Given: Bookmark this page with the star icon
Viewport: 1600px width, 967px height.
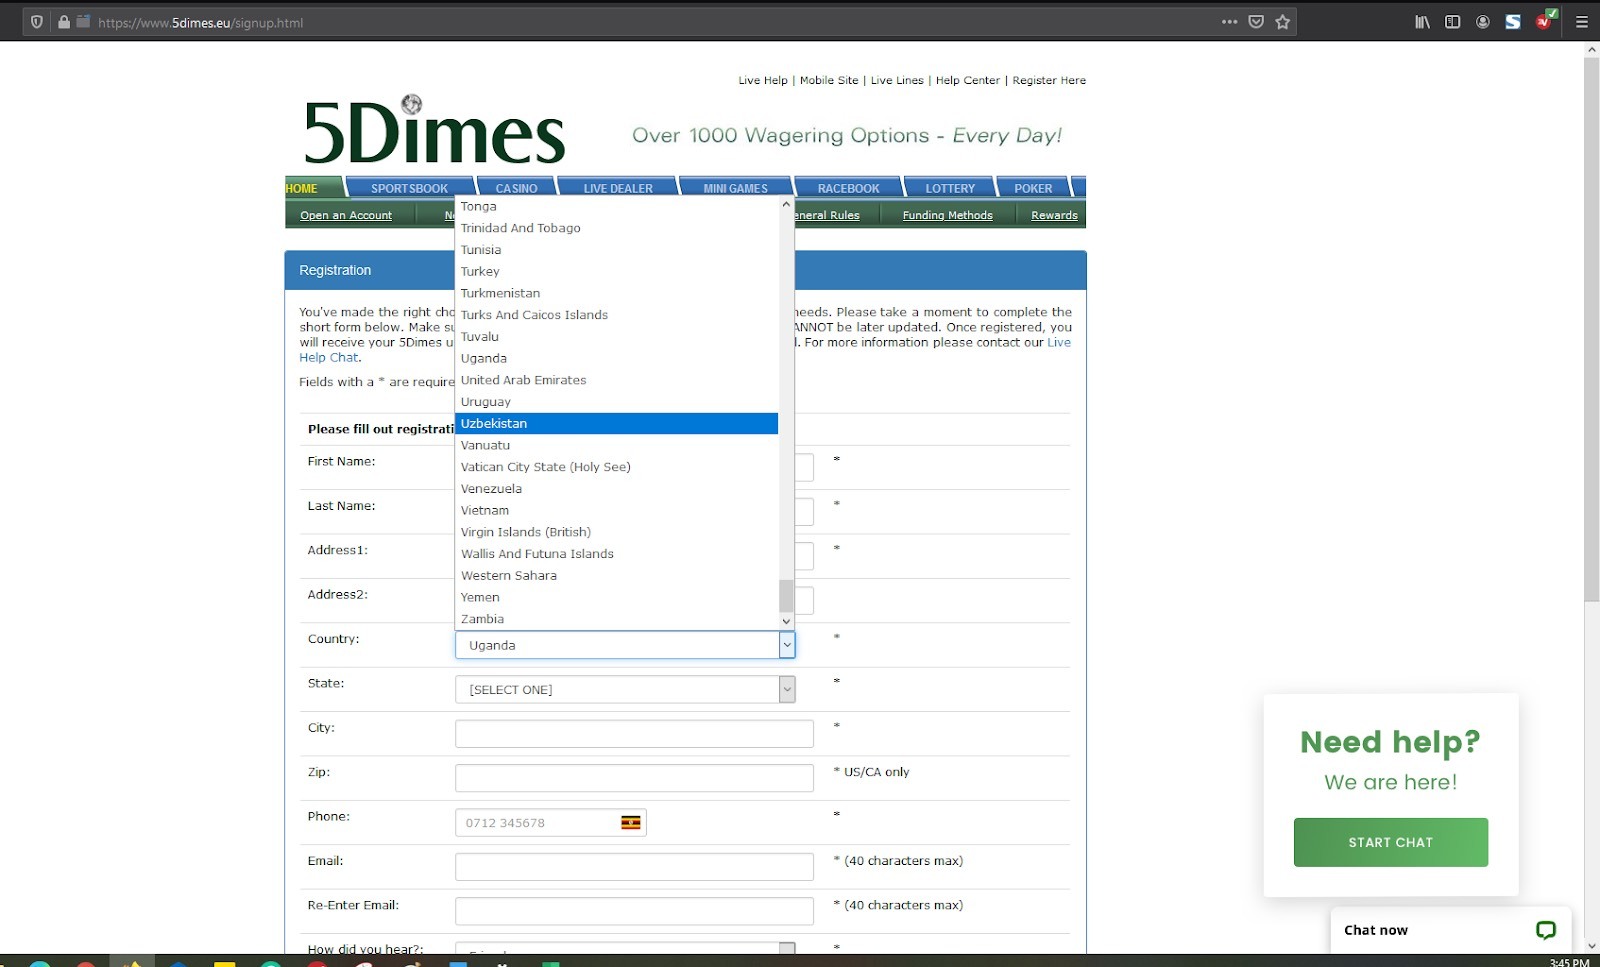Looking at the screenshot, I should (1283, 22).
